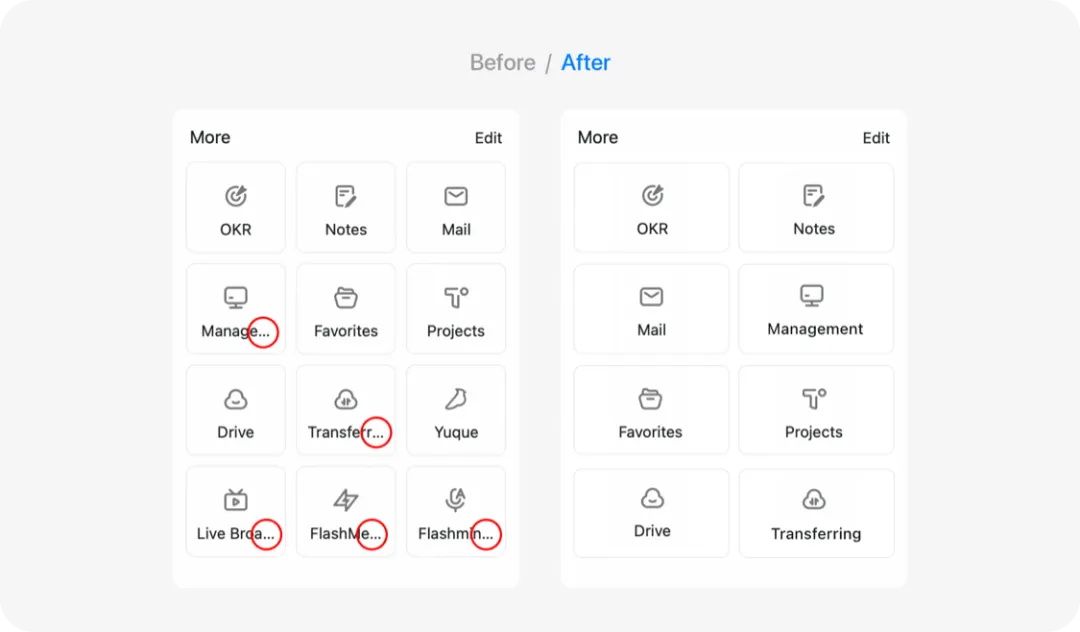Switch to the After tab
The height and width of the screenshot is (632, 1080).
[x=585, y=63]
